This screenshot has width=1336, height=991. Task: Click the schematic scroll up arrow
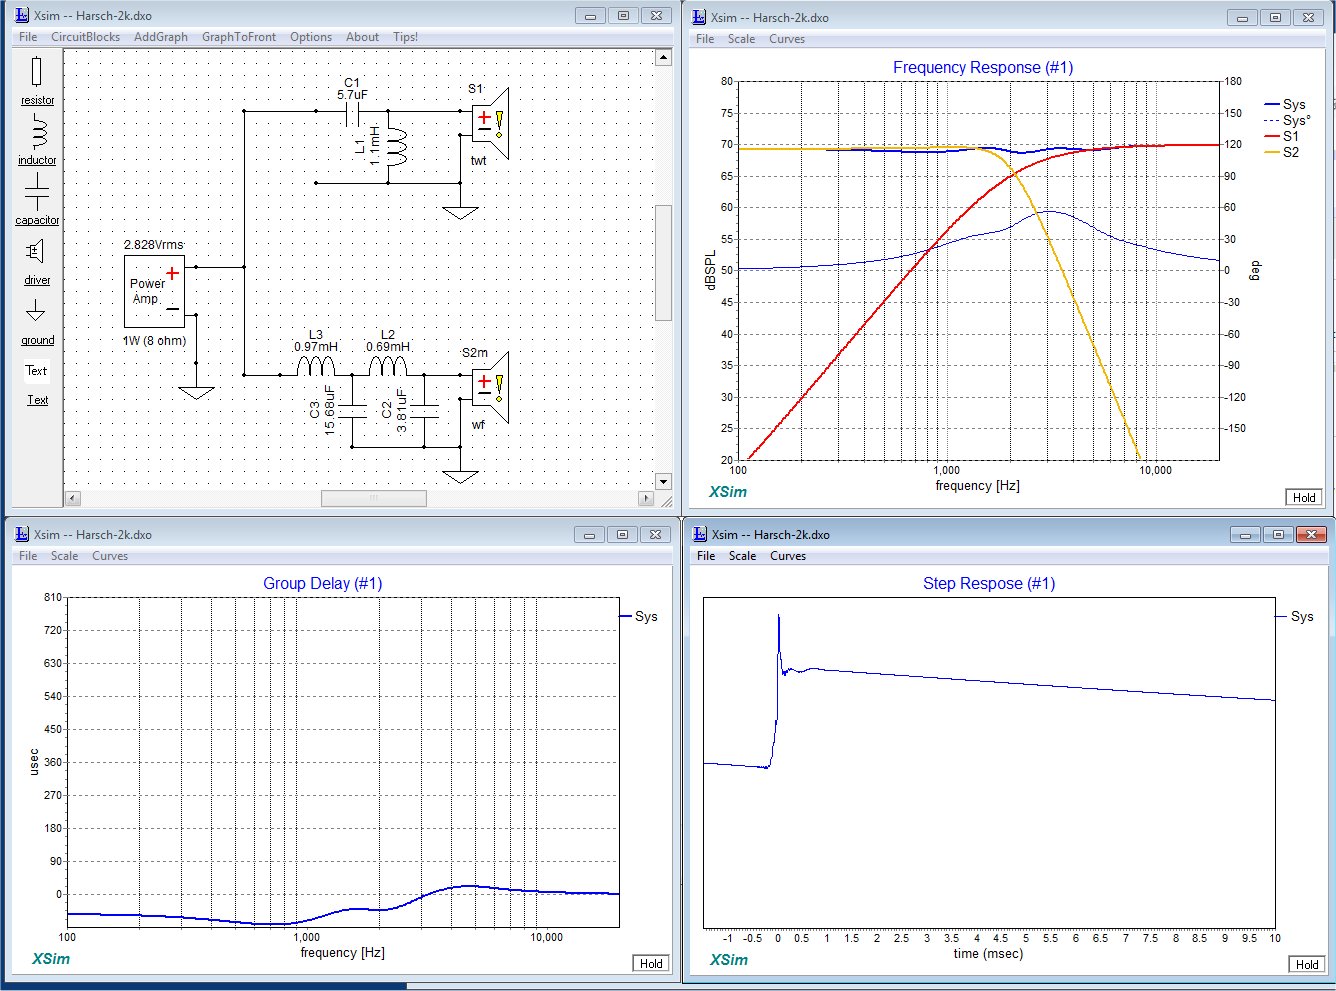pos(663,58)
